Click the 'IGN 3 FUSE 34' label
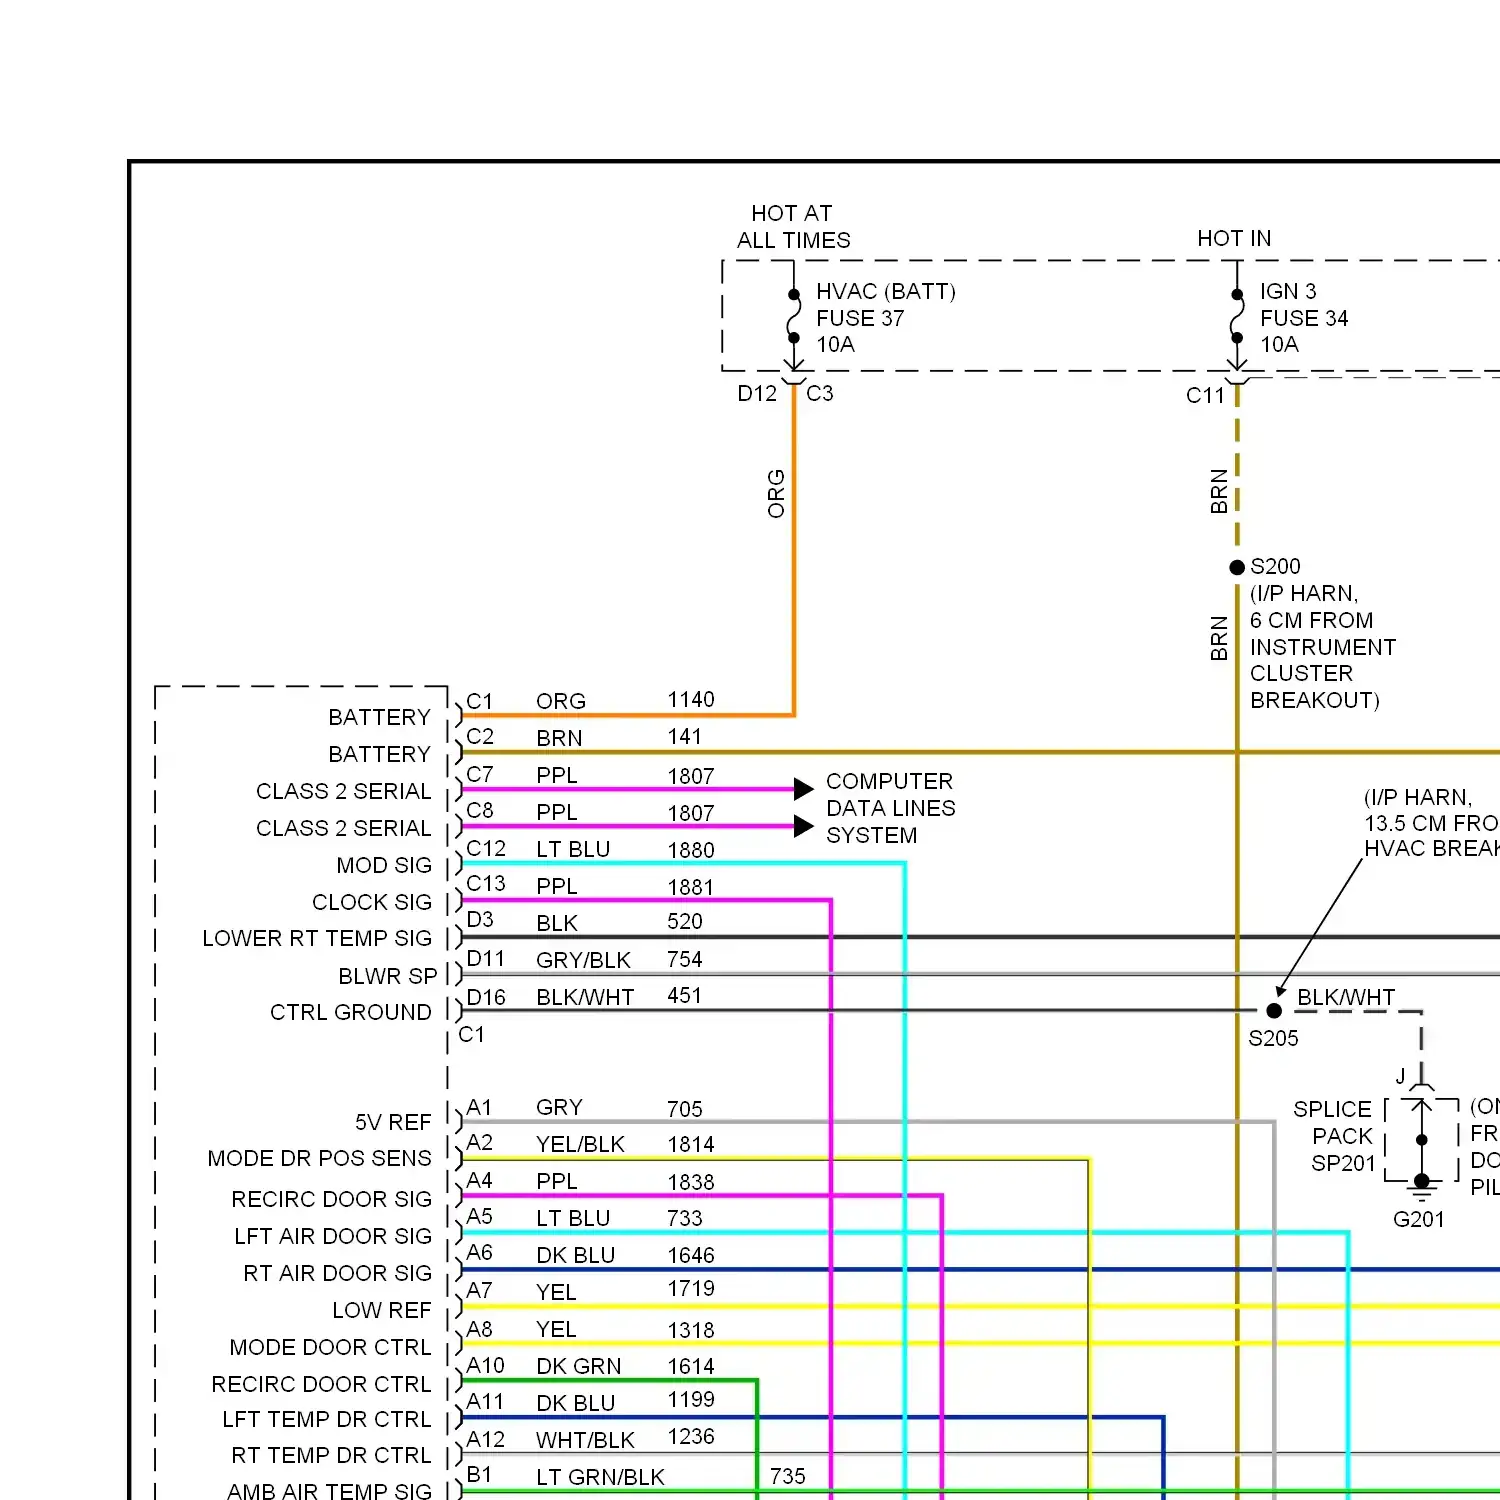The width and height of the screenshot is (1500, 1500). click(1303, 305)
